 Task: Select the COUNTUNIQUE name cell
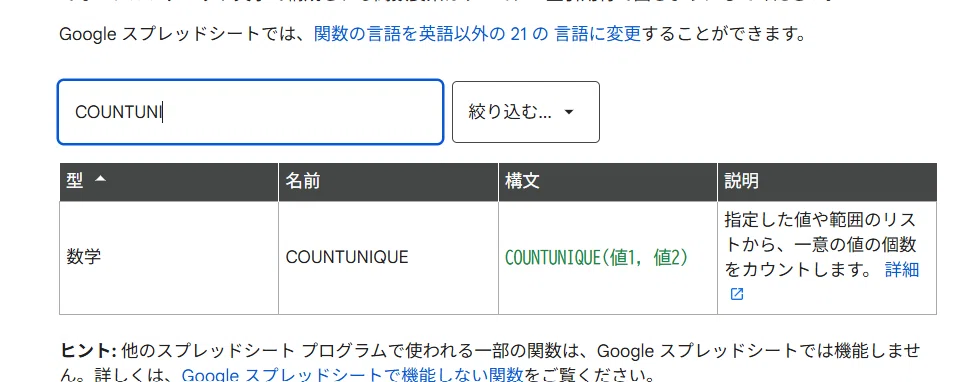tap(389, 257)
